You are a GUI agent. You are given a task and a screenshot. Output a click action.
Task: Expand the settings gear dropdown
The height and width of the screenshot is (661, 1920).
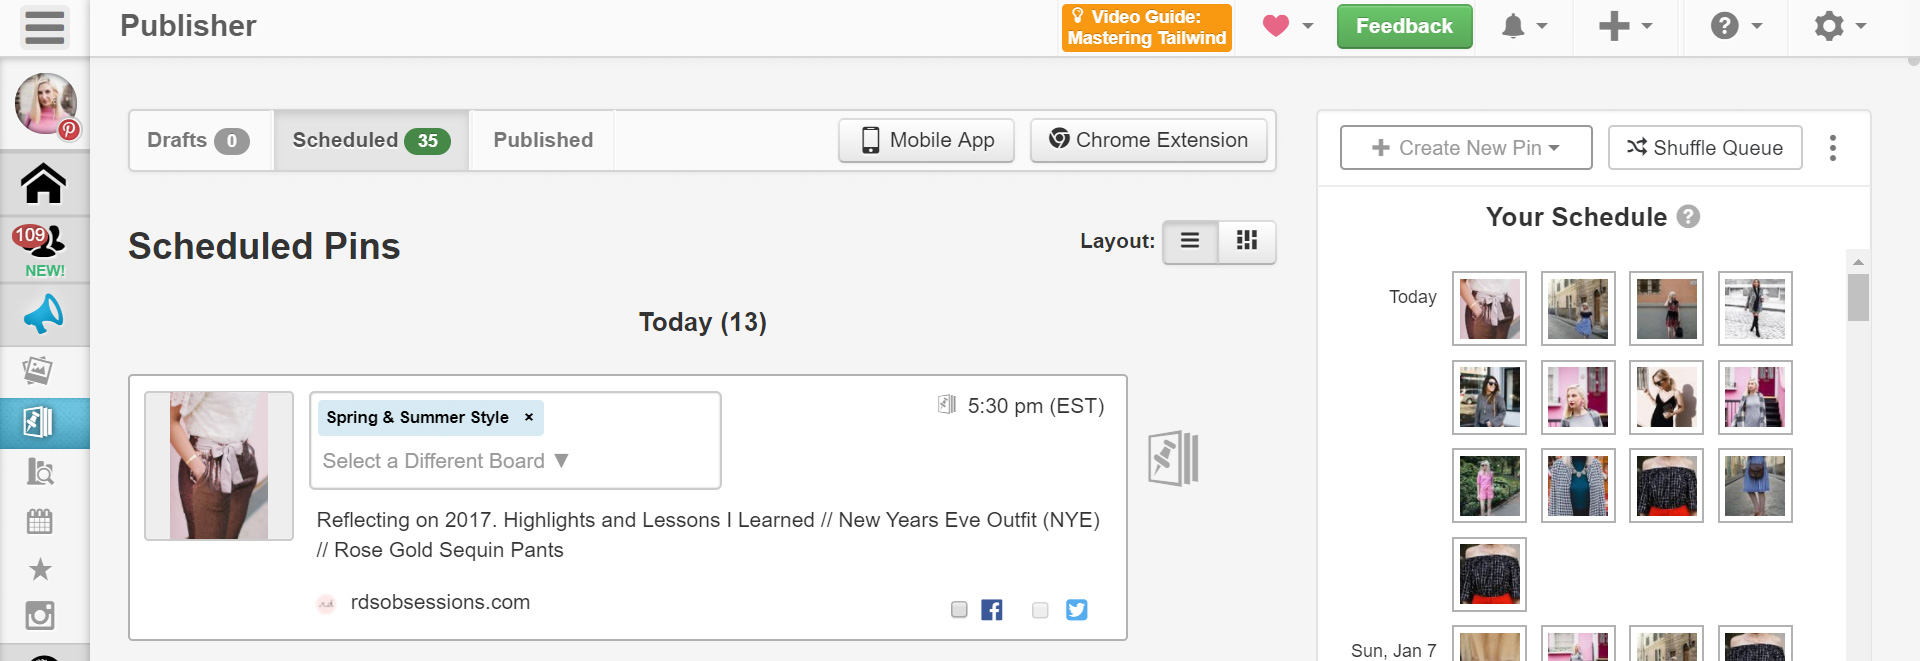1840,27
